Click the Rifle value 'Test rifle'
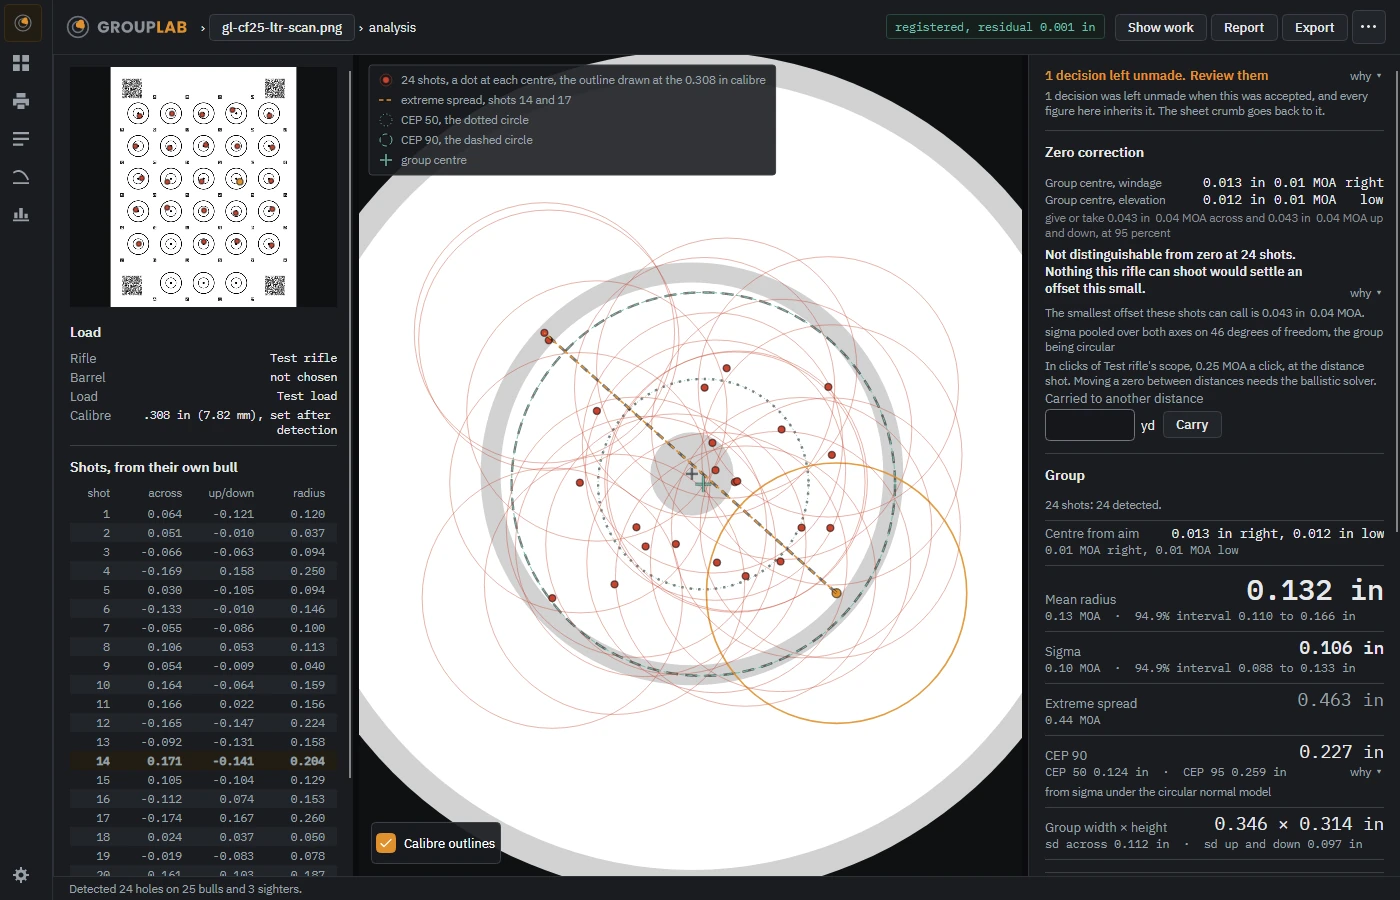Viewport: 1400px width, 900px height. (x=304, y=358)
